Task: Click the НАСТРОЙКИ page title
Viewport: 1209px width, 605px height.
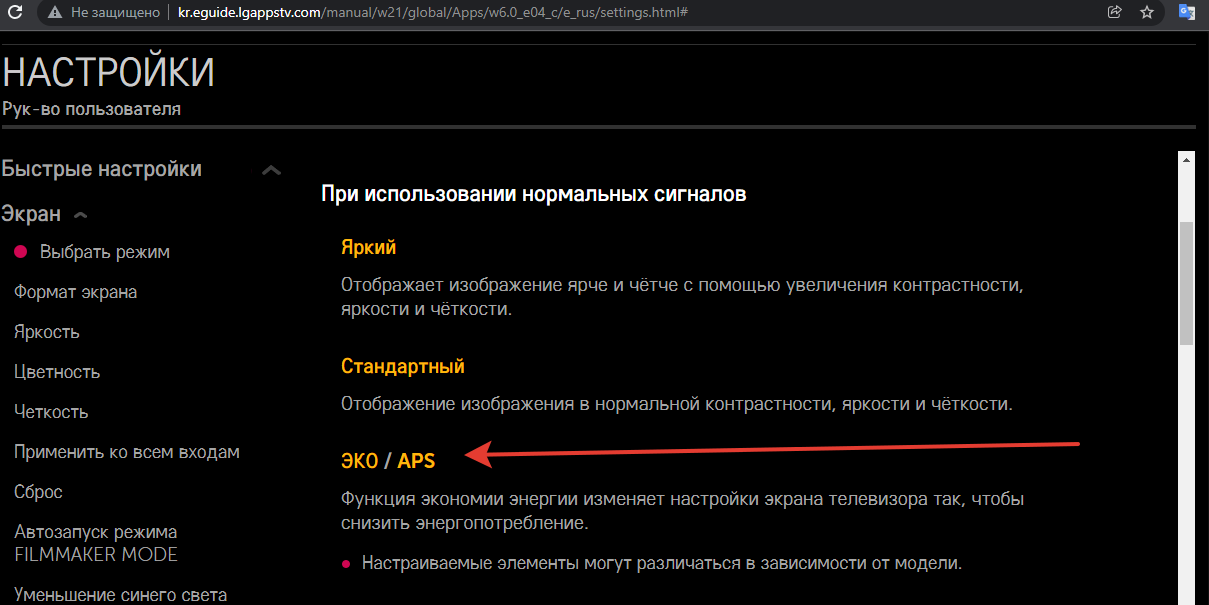Action: pos(108,73)
